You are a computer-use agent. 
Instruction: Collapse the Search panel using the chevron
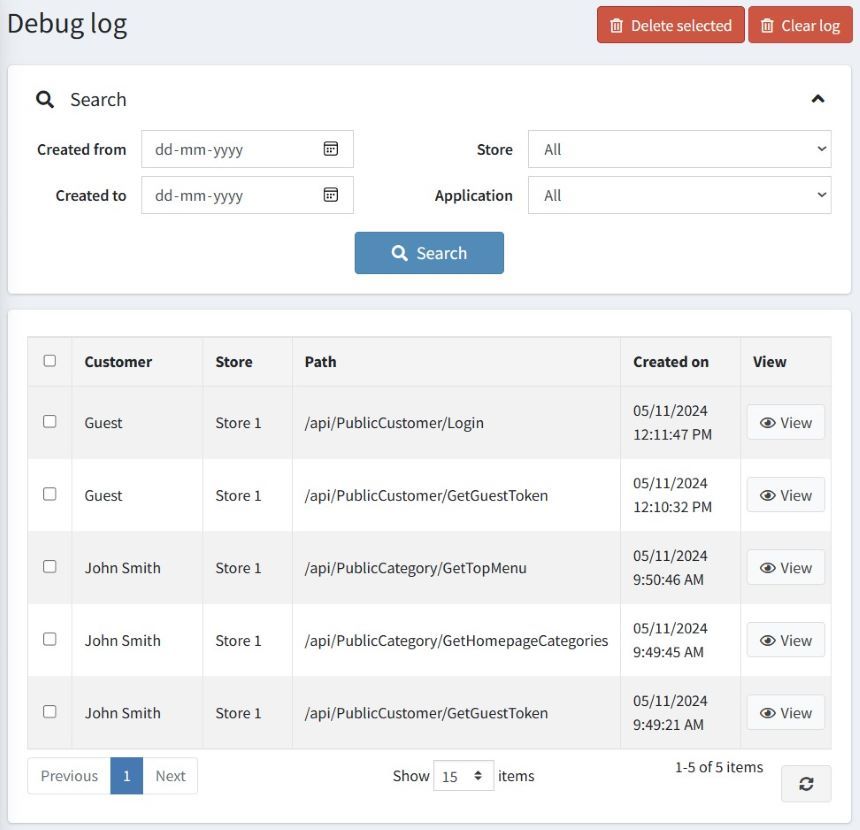(x=818, y=99)
